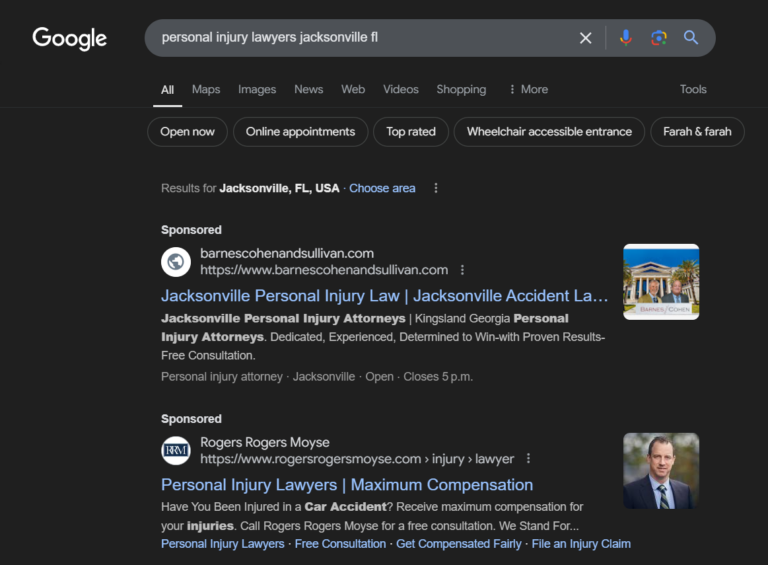
Task: Click the magnifying glass search button
Action: [x=691, y=38]
